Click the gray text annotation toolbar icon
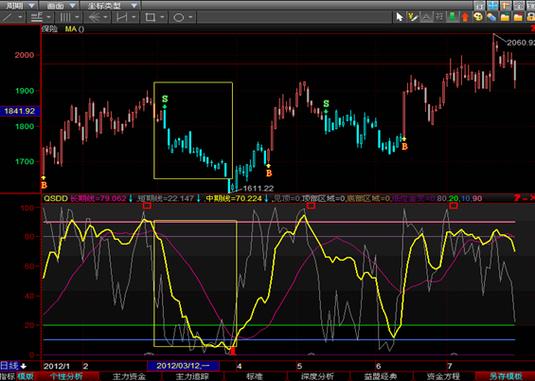 [439, 17]
